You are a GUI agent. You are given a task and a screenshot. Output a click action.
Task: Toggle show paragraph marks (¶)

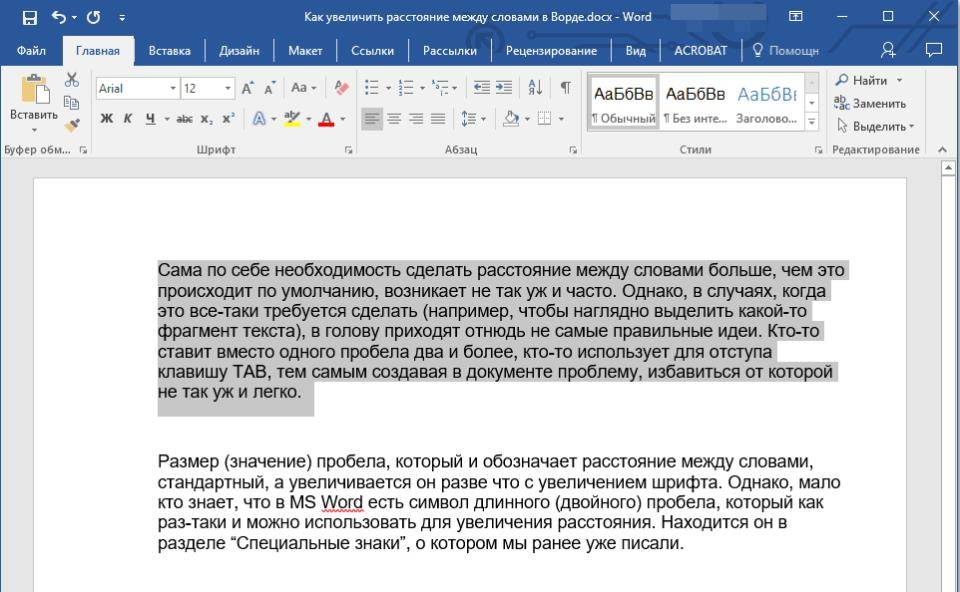pyautogui.click(x=565, y=88)
